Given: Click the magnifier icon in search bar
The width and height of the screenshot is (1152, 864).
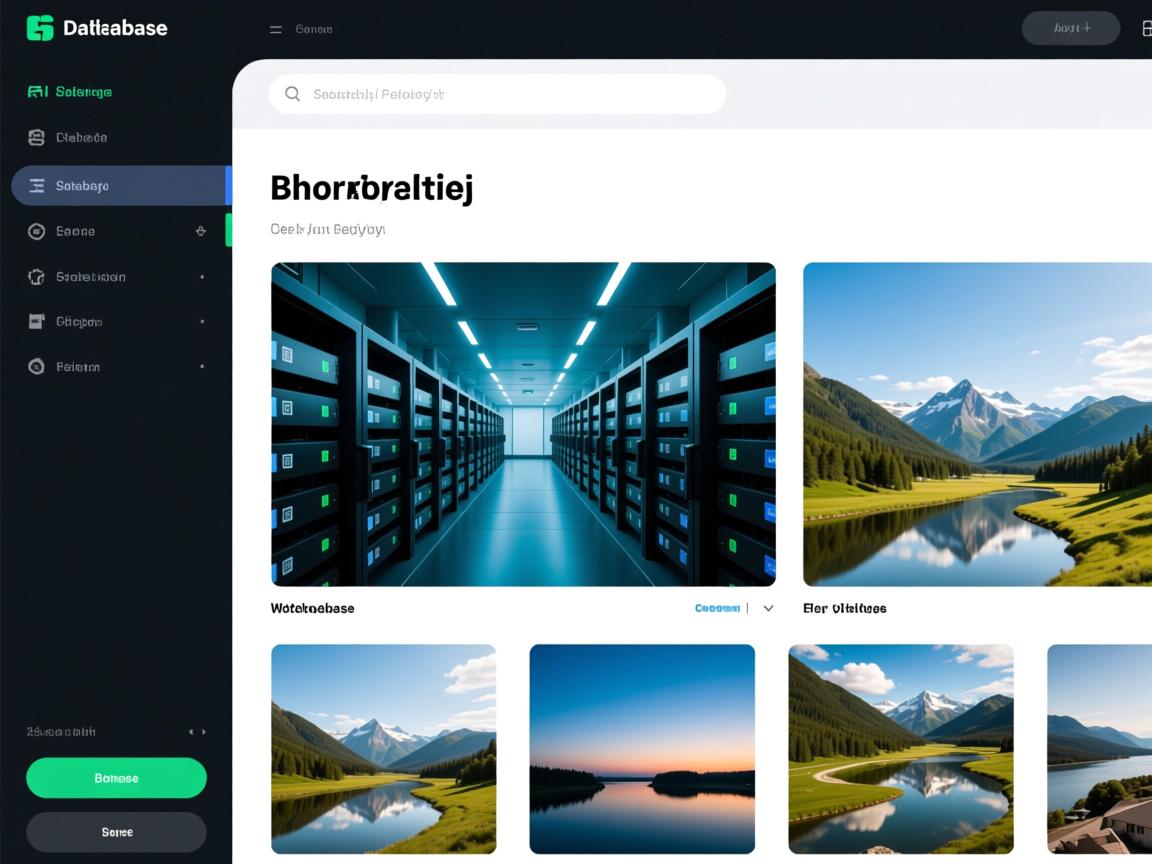Looking at the screenshot, I should [292, 94].
